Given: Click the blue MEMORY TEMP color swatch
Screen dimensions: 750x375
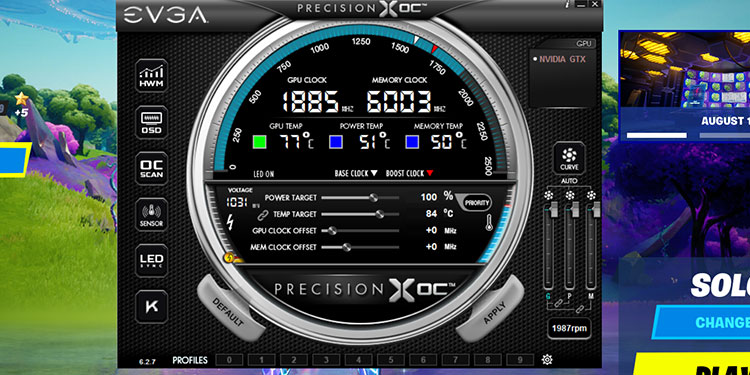Looking at the screenshot, I should 412,142.
